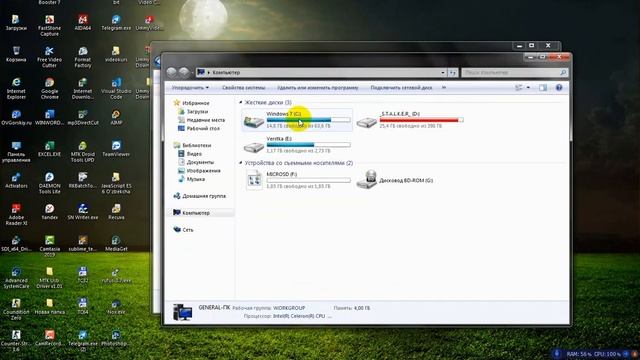Open DAEMON Tools Lite shortcut
This screenshot has height=360, width=640.
(49, 183)
